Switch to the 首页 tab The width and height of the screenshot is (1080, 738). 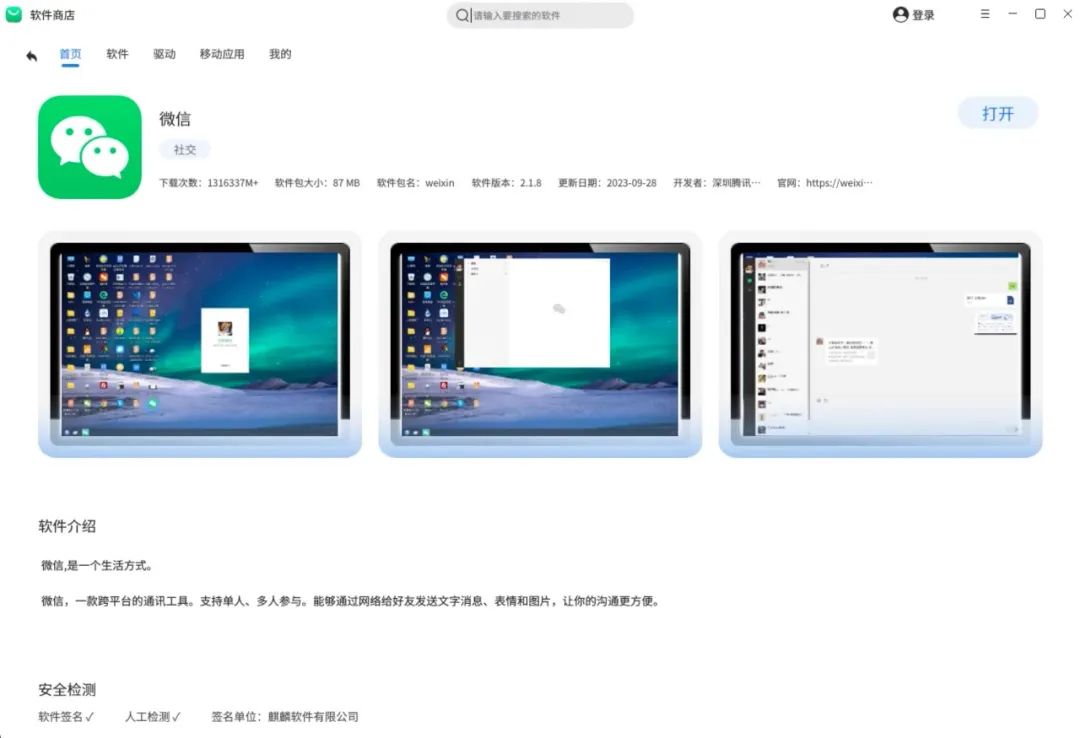70,54
